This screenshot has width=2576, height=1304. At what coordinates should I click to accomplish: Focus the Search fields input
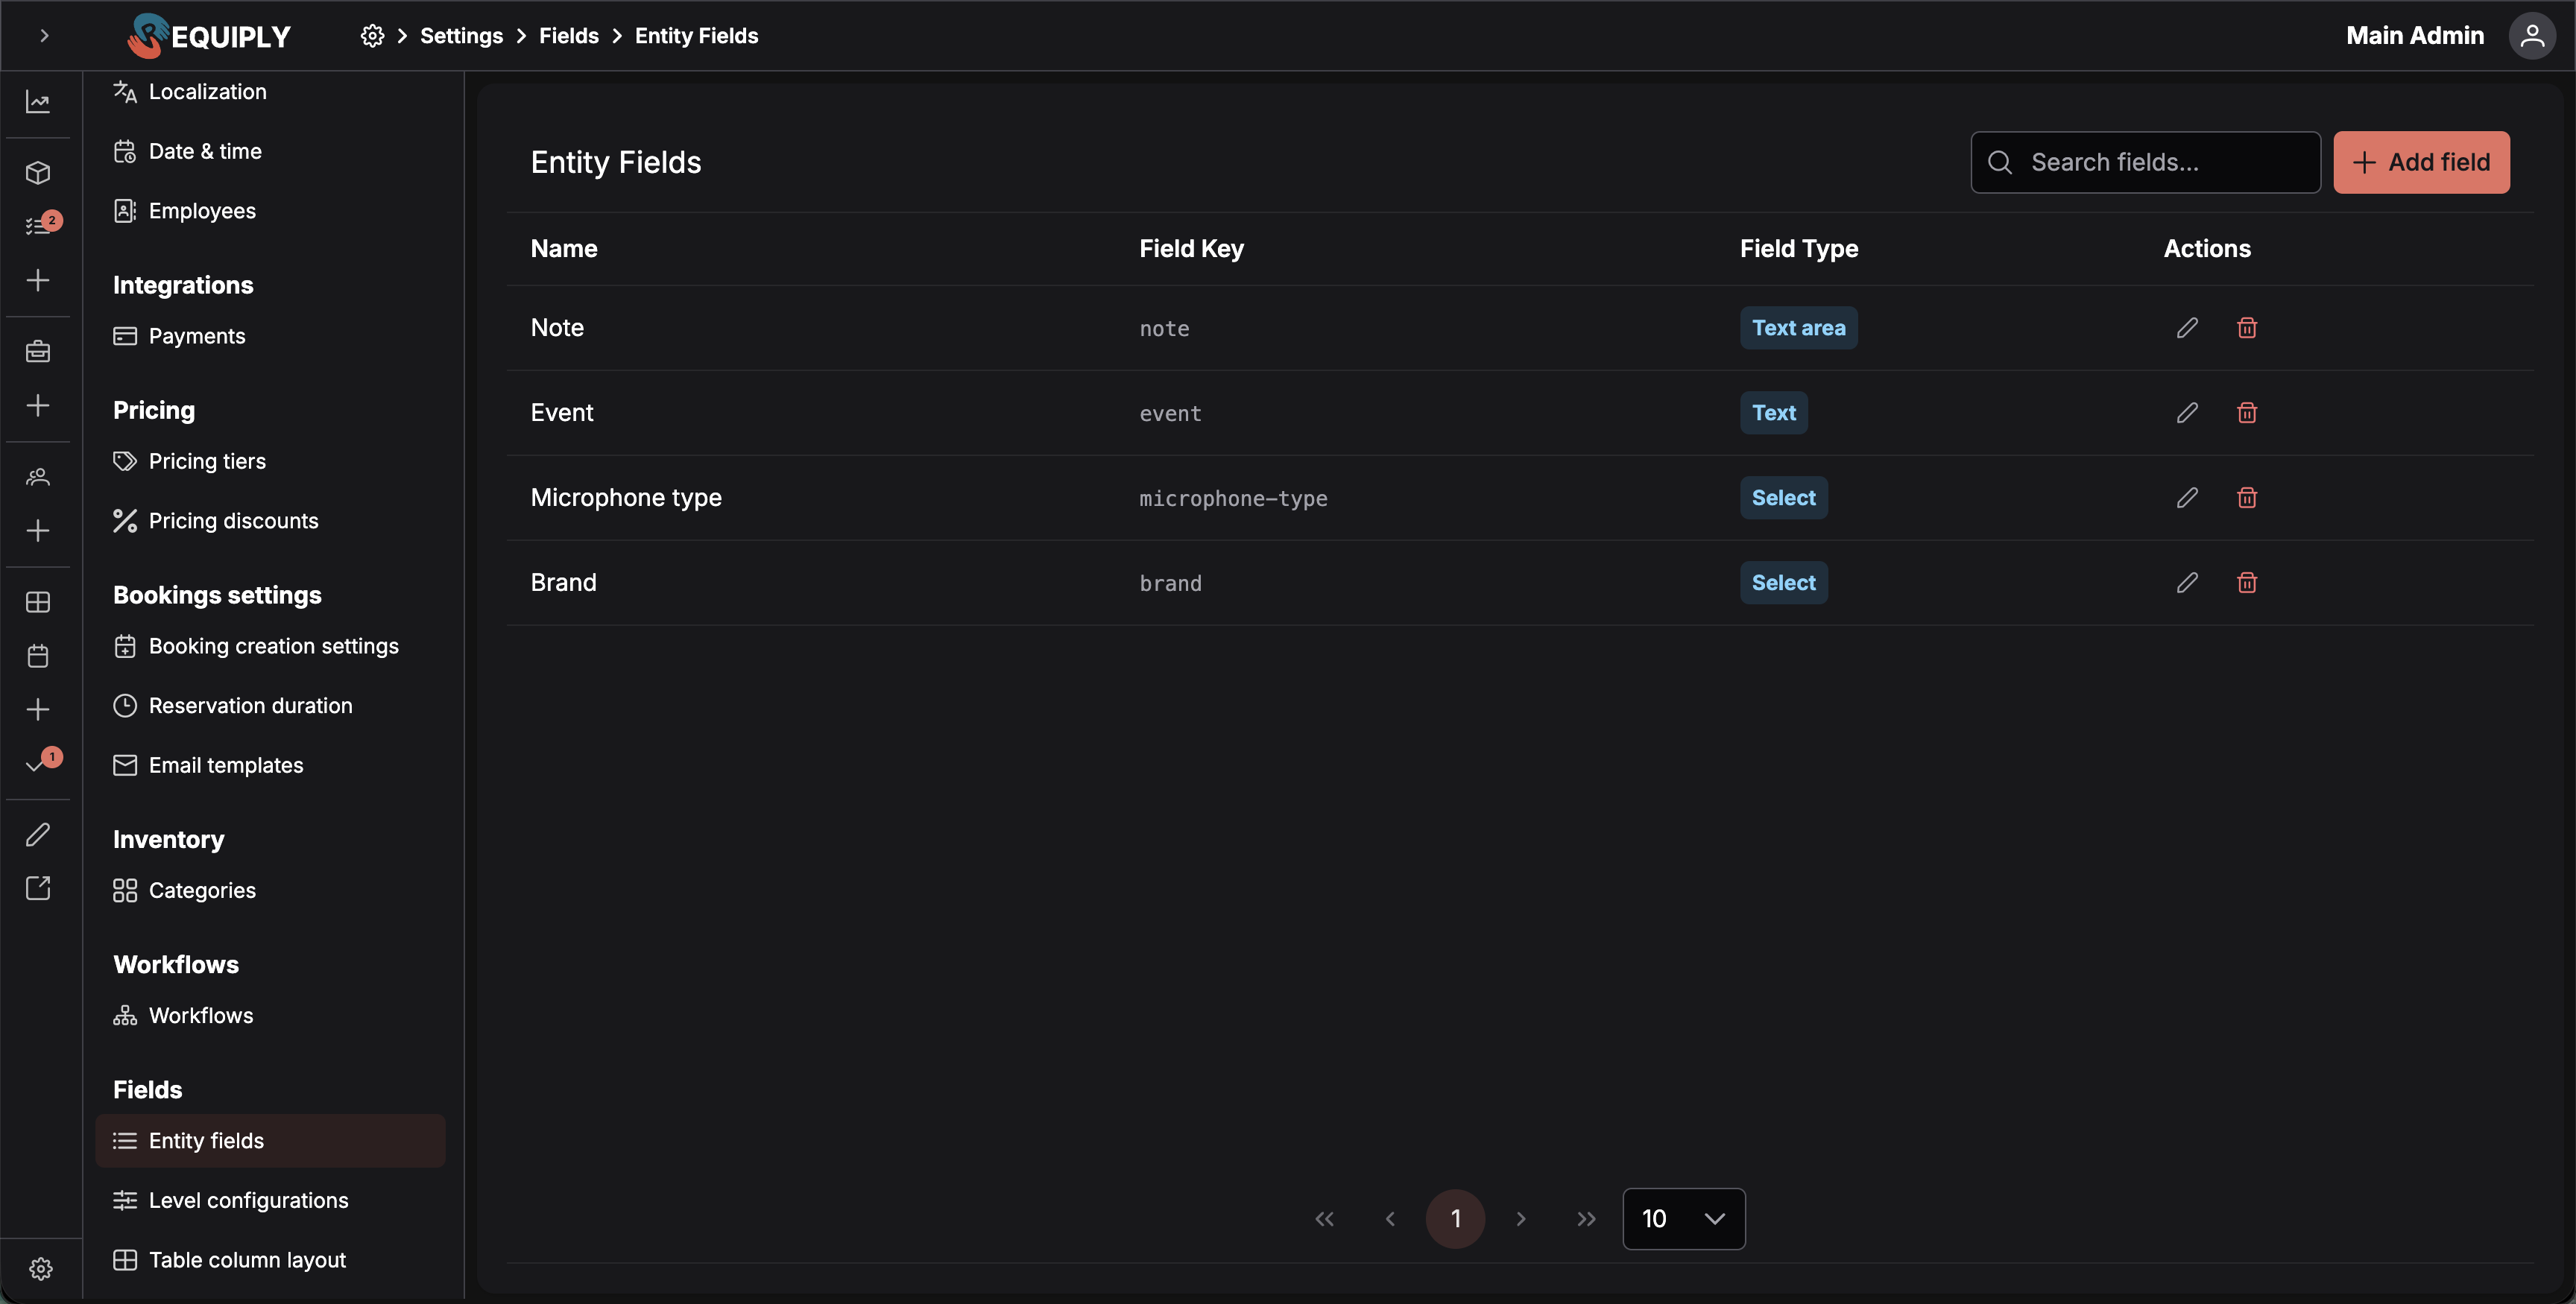click(2145, 162)
